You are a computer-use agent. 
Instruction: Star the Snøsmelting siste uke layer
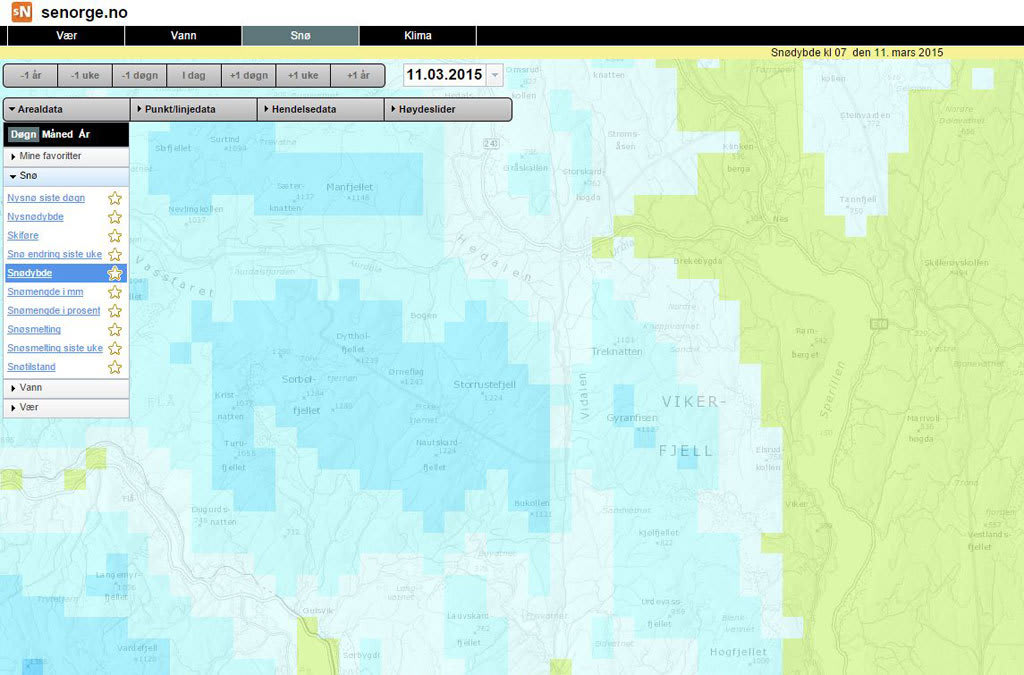pyautogui.click(x=115, y=348)
